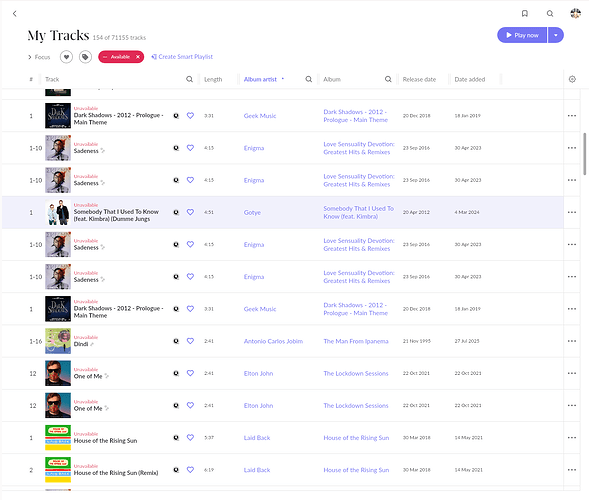Open column settings gear icon
Image resolution: width=589 pixels, height=500 pixels.
pos(572,79)
